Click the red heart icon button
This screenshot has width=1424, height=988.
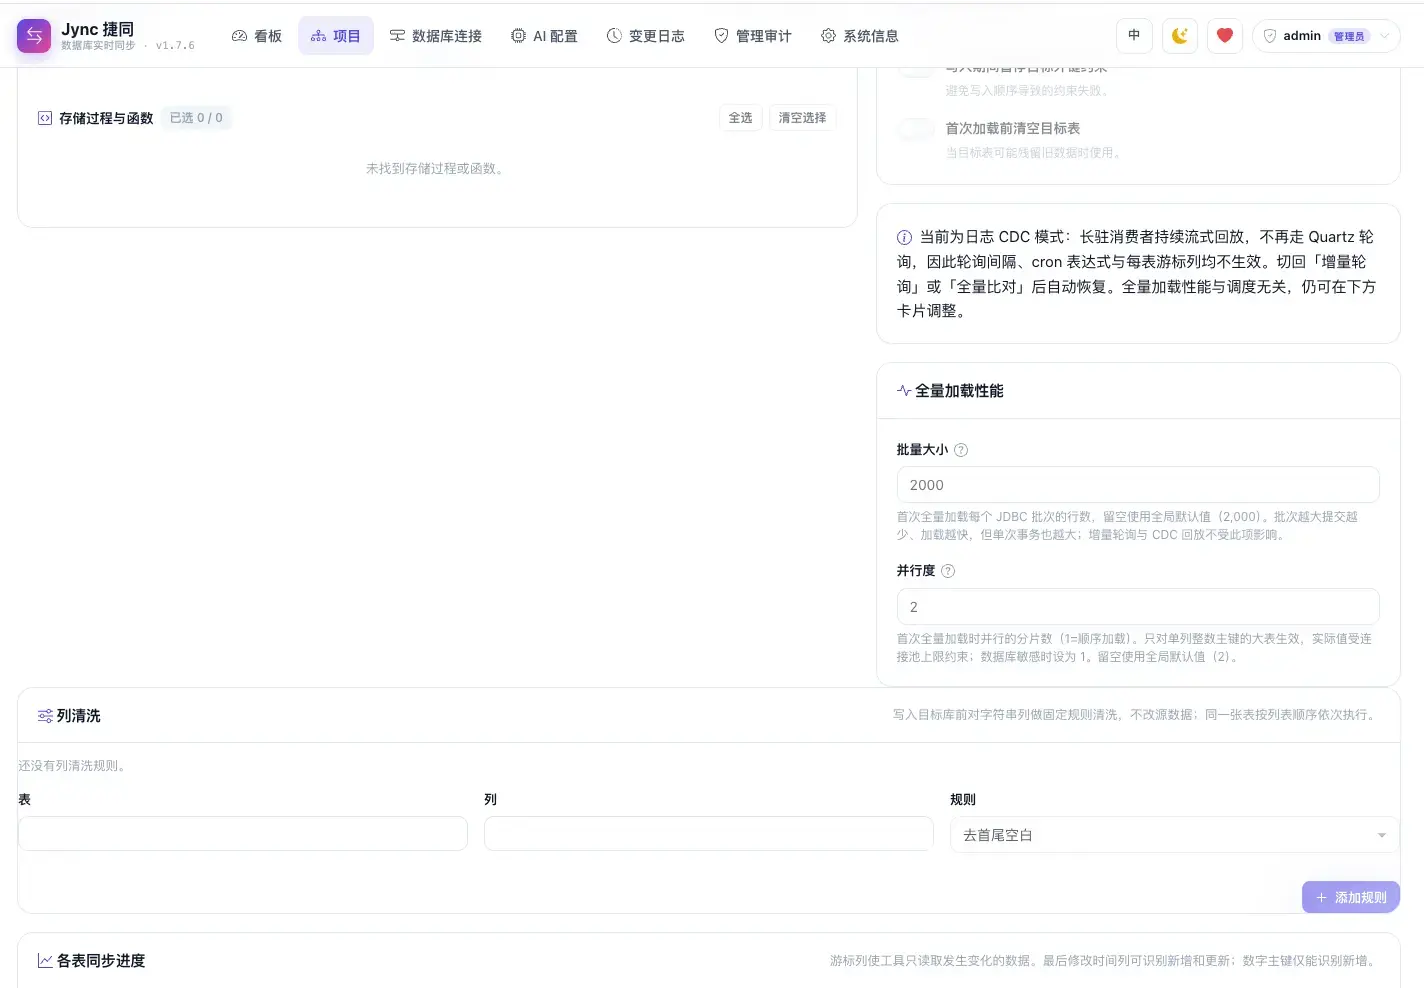pyautogui.click(x=1225, y=36)
